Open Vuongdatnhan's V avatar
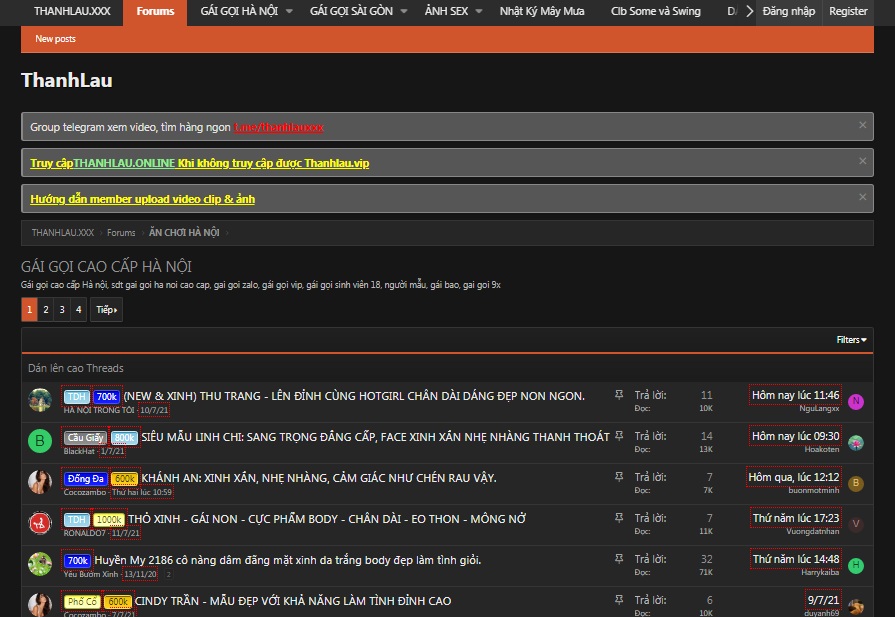The image size is (895, 617). 856,525
